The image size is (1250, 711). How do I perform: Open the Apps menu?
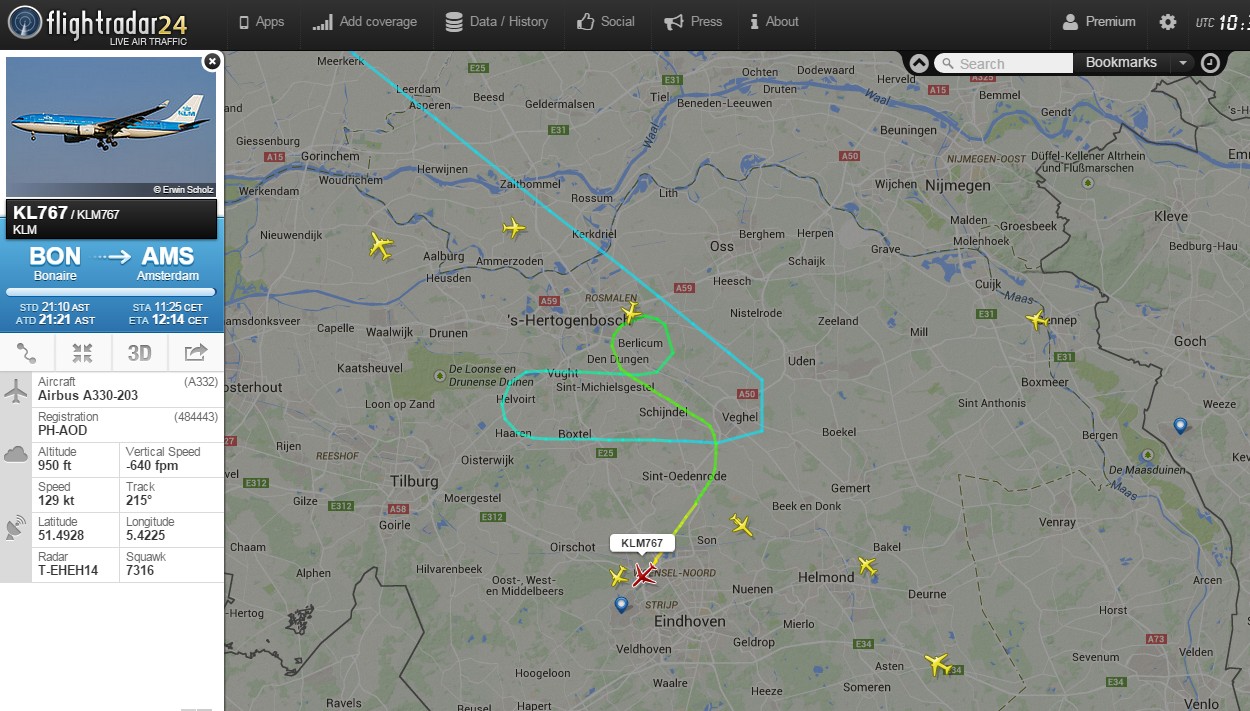[262, 22]
